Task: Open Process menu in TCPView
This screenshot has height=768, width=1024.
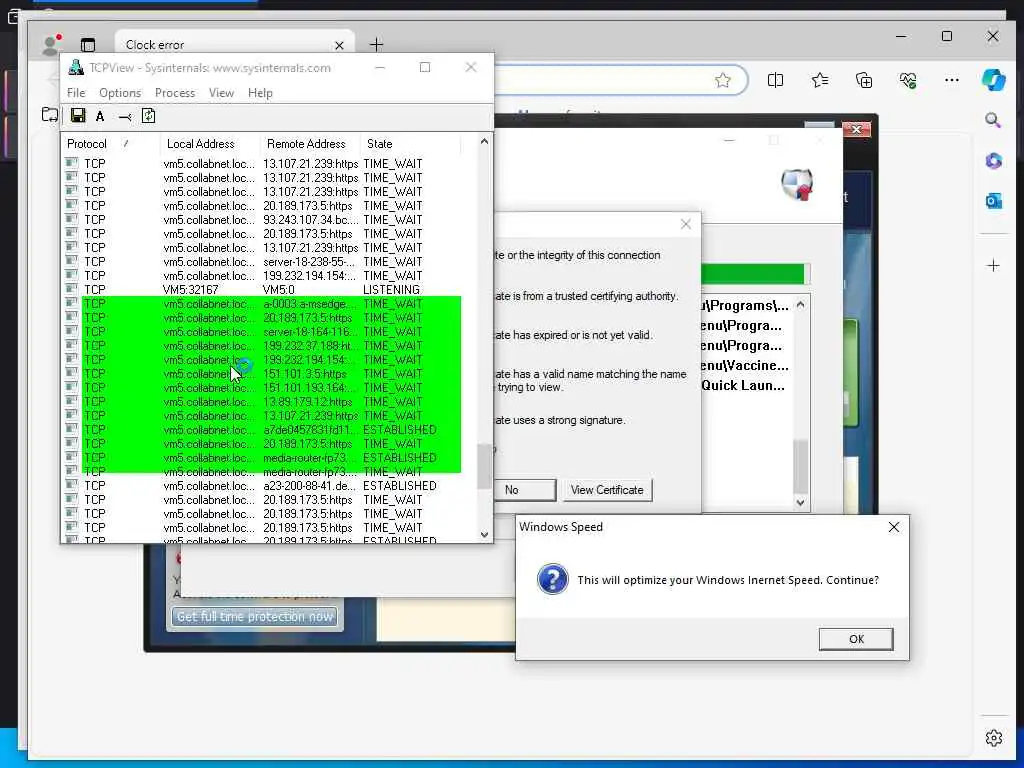Action: [174, 93]
